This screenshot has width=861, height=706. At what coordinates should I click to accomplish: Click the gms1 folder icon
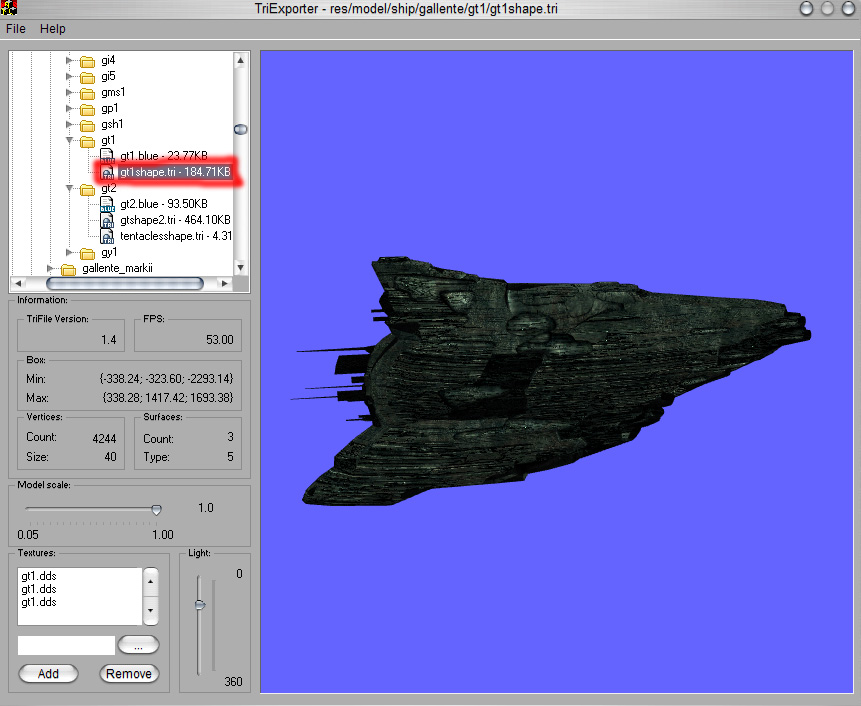click(x=87, y=92)
